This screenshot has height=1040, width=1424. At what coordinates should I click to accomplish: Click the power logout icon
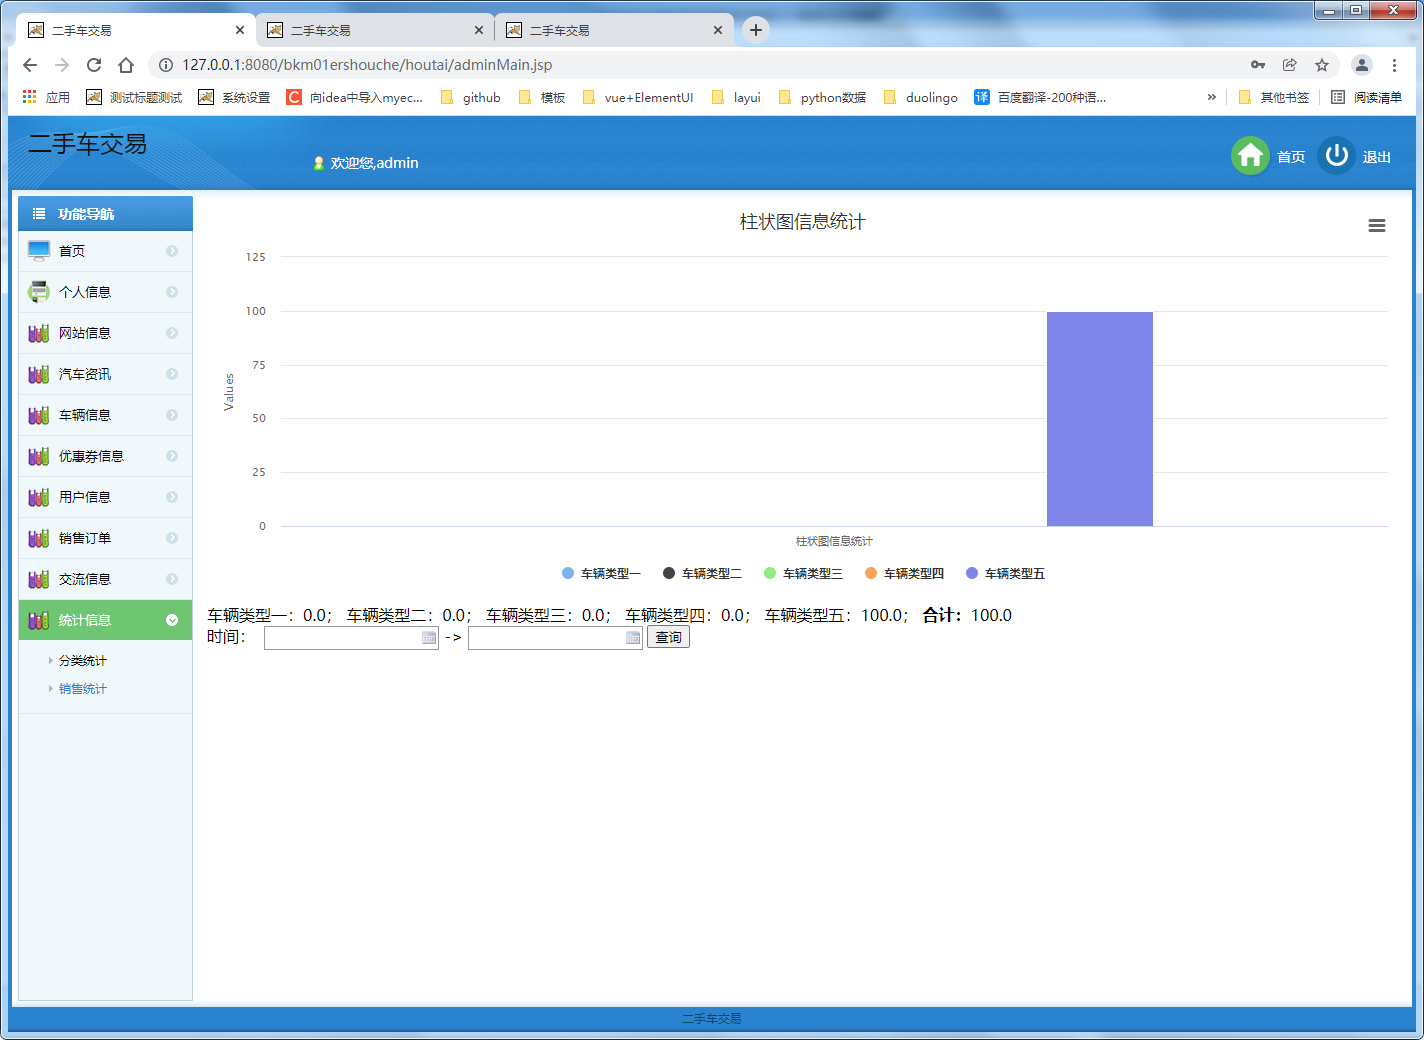pyautogui.click(x=1336, y=156)
